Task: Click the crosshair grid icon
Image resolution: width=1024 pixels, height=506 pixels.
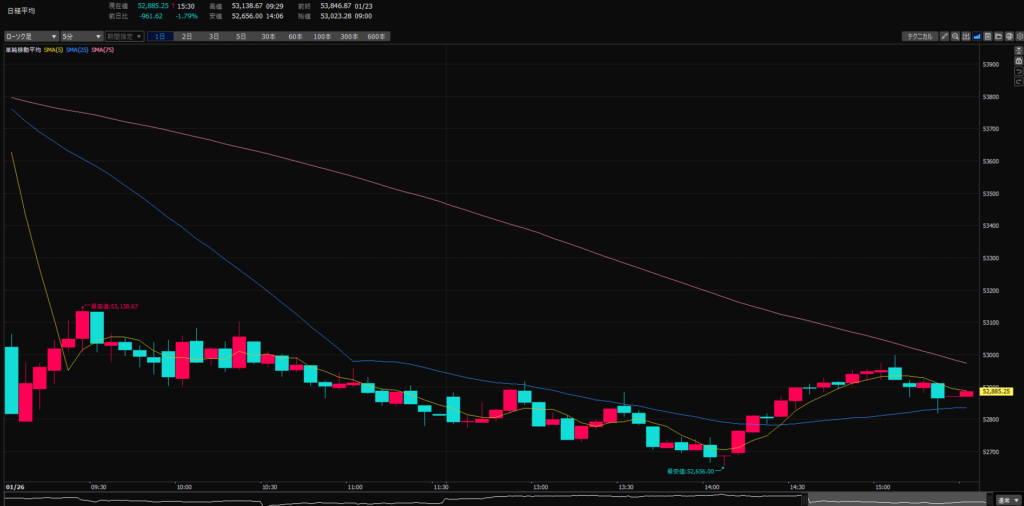Action: point(966,36)
